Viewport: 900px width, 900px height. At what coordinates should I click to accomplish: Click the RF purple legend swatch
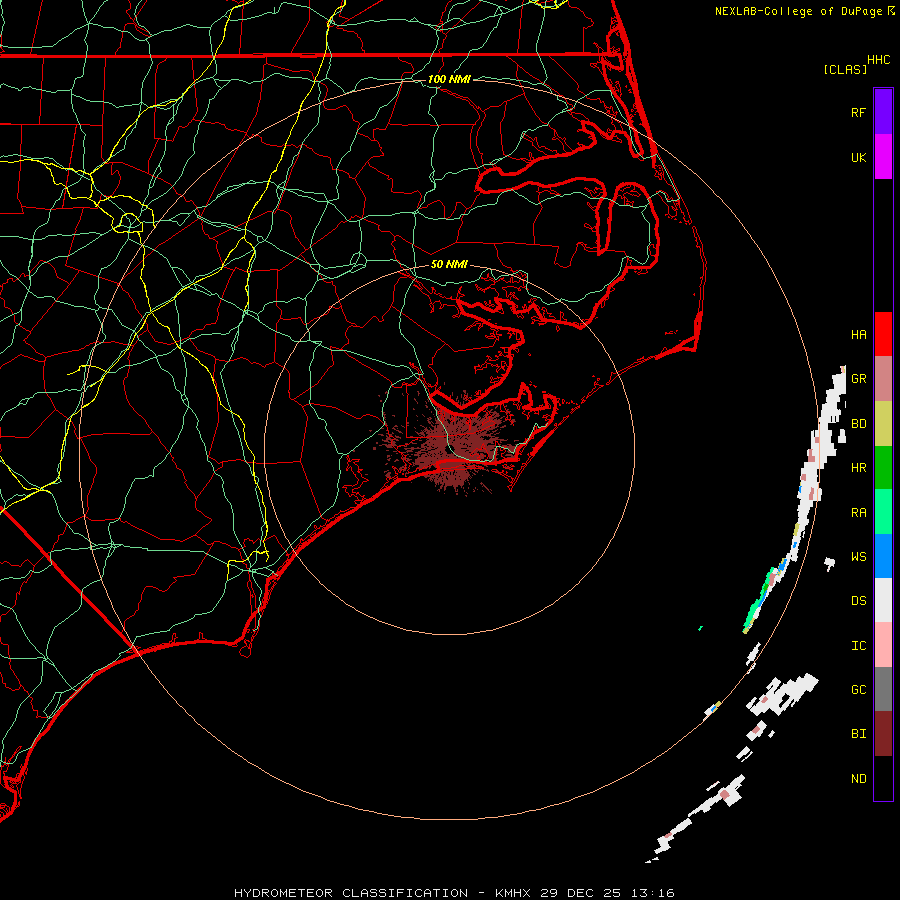pos(883,112)
